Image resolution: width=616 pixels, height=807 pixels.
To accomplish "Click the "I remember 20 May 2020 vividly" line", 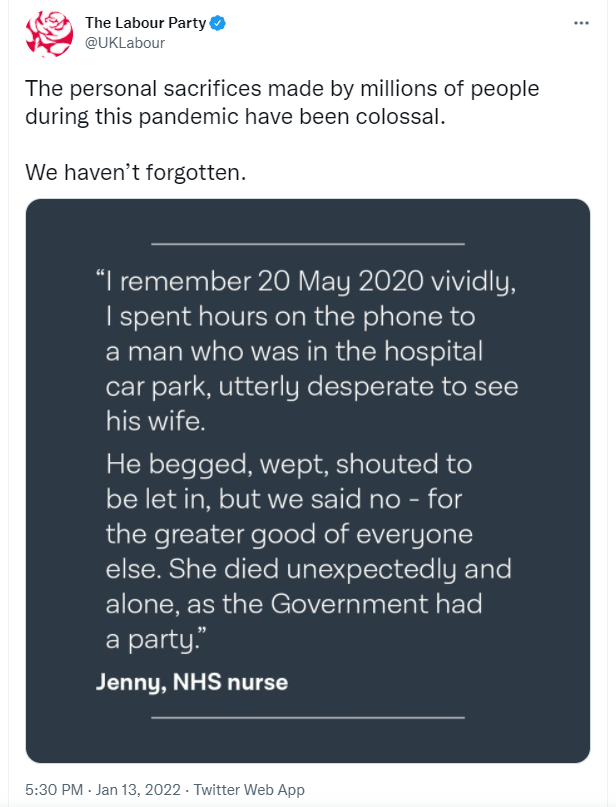I will click(x=307, y=283).
